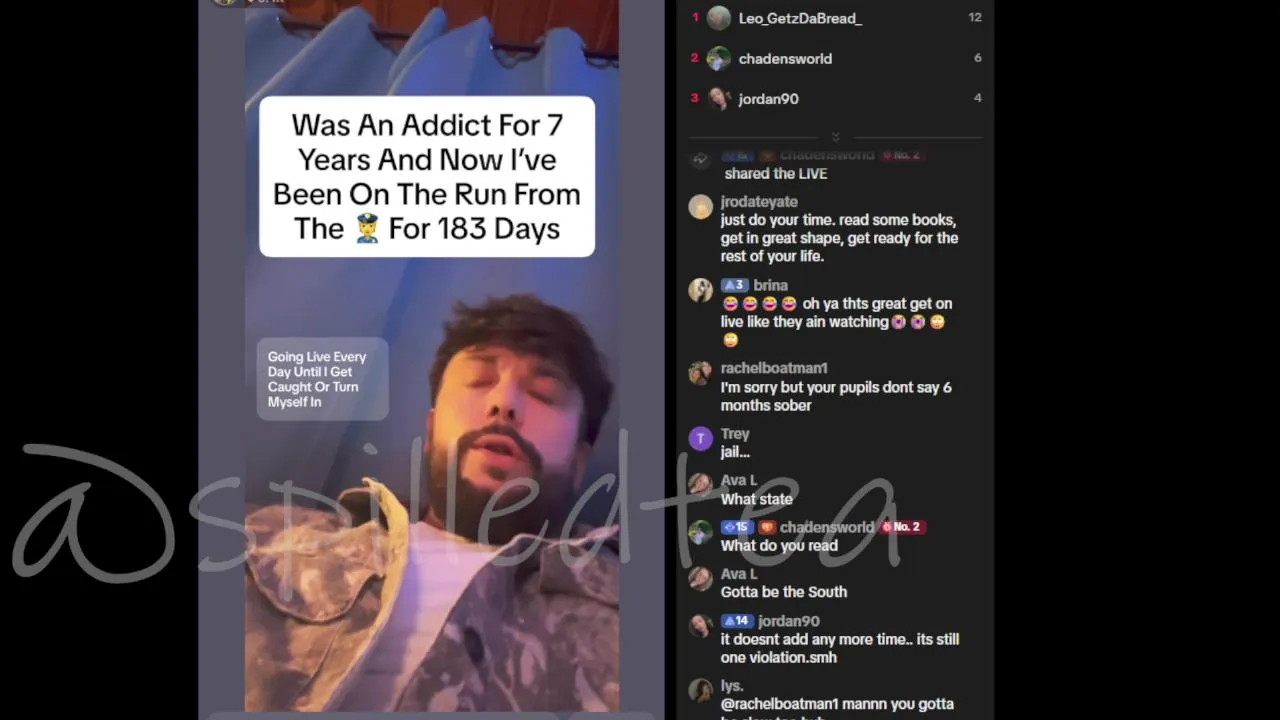Open chadensworld username in chat comment
This screenshot has width=1280, height=720.
(827, 527)
